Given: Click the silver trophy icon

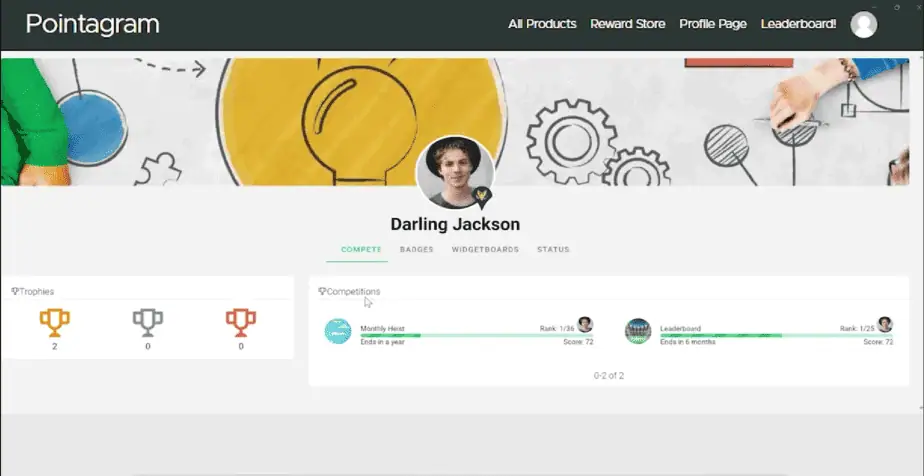Looking at the screenshot, I should pyautogui.click(x=148, y=323).
